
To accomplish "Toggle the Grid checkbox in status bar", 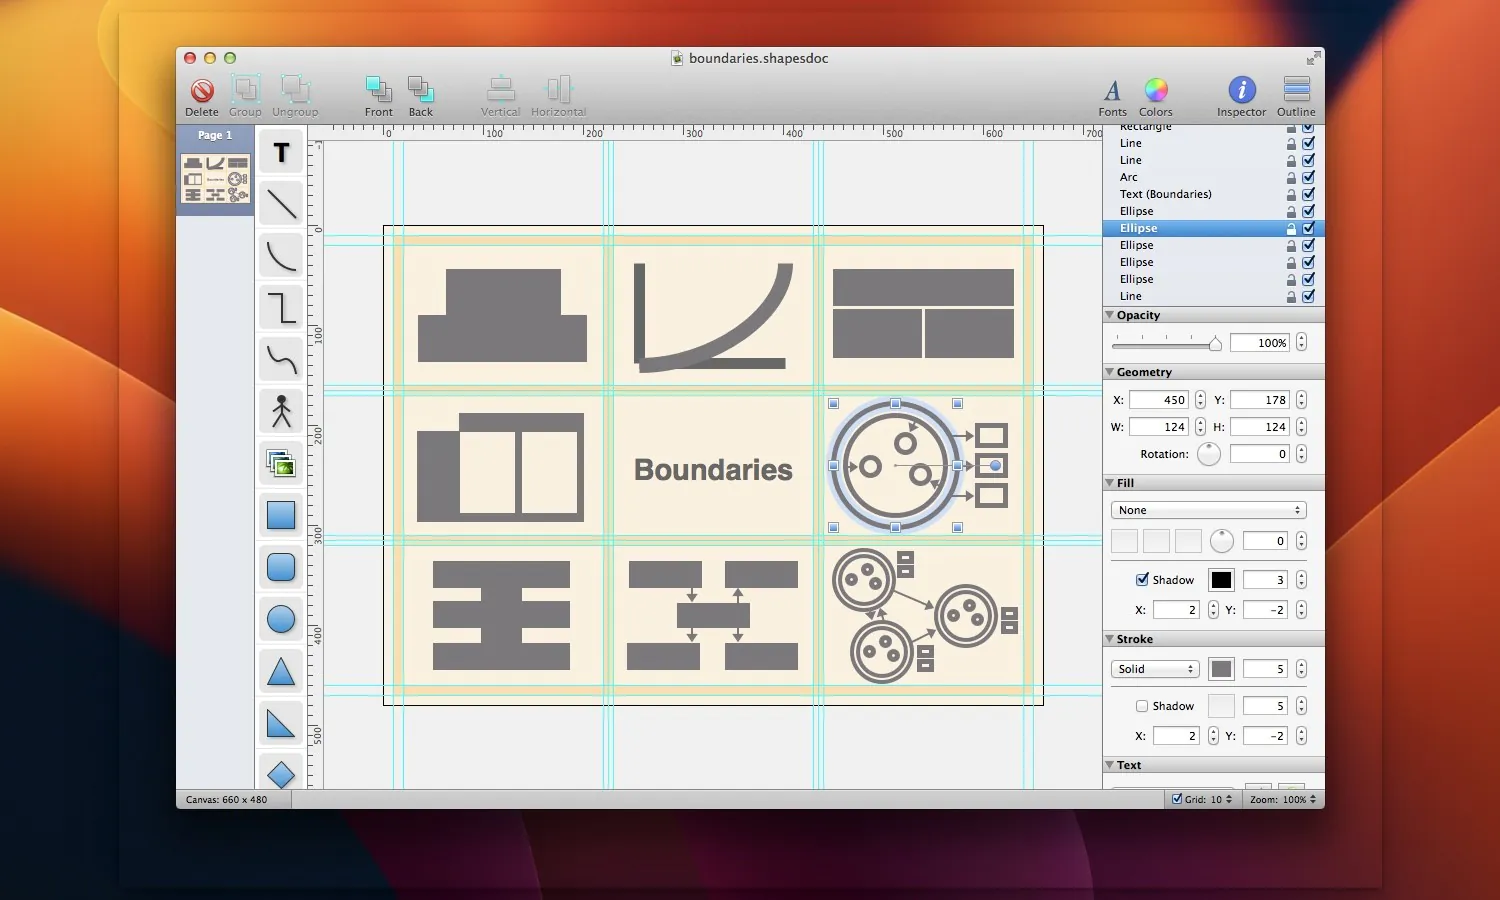I will [x=1177, y=799].
